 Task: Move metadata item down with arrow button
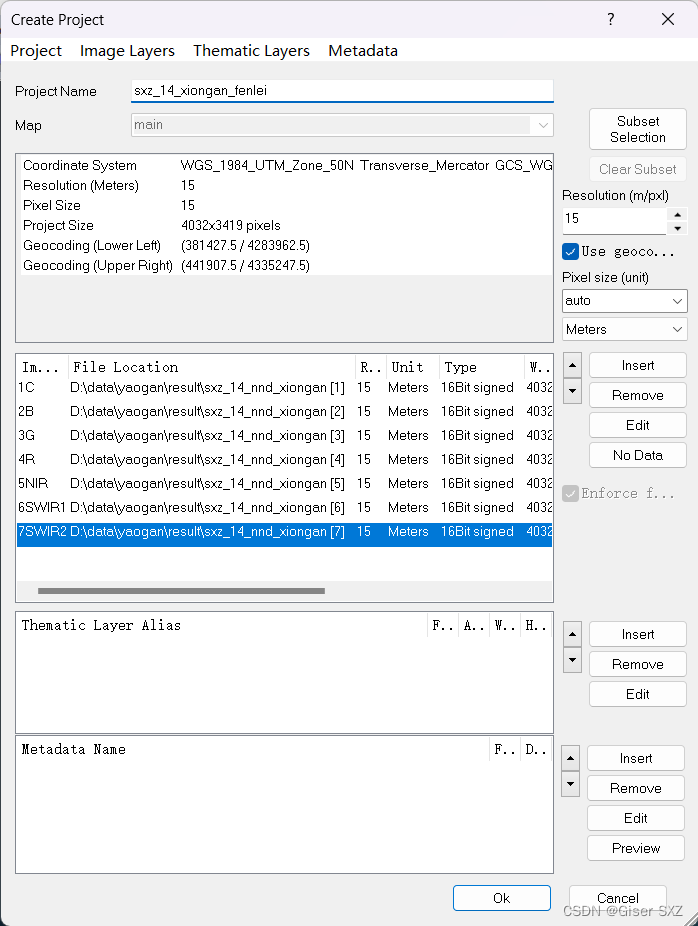570,784
